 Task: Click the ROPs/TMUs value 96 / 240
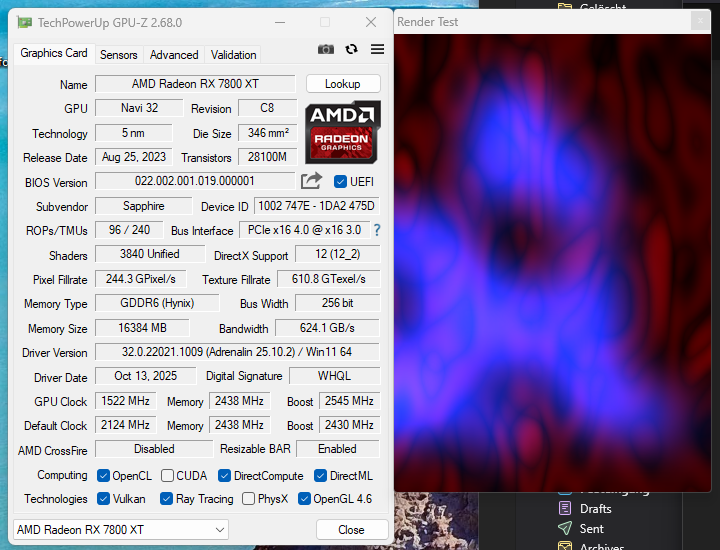tap(129, 230)
